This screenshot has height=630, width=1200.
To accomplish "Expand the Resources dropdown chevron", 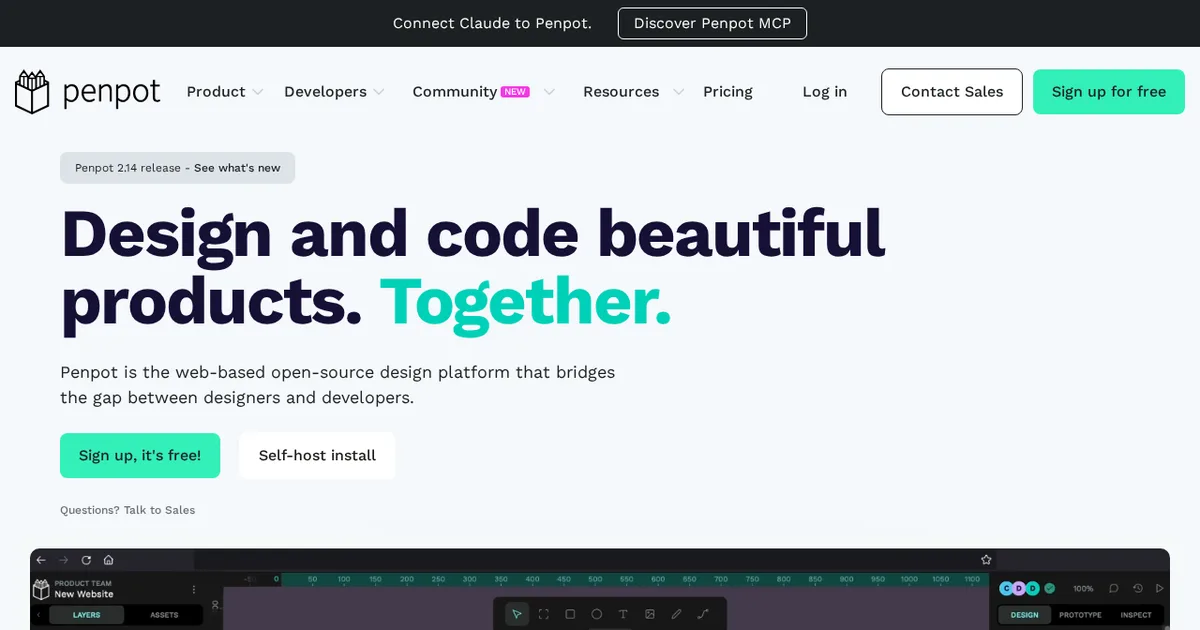I will [x=679, y=92].
